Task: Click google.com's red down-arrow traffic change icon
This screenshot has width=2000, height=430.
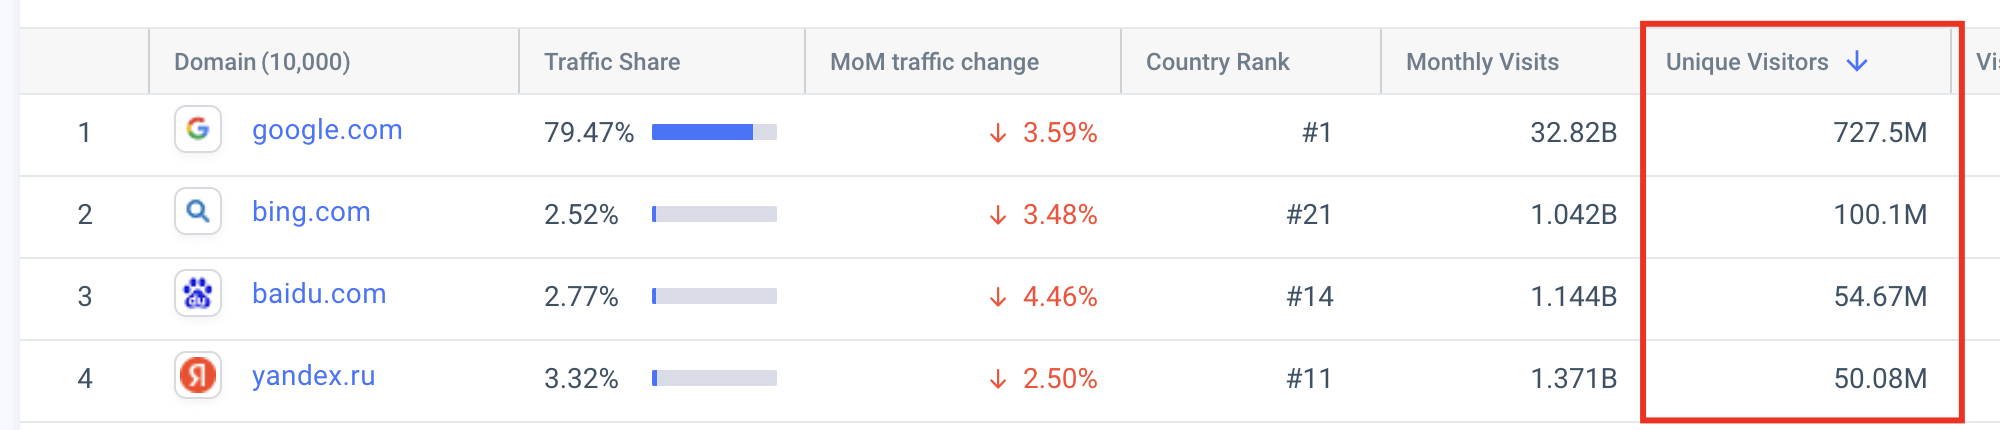Action: [998, 133]
